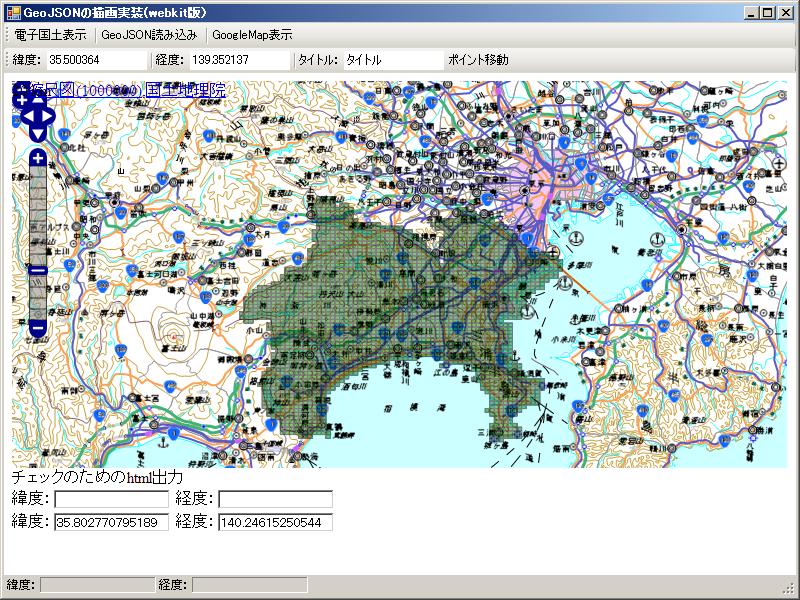Screen dimensions: 800x600
Task: Click the 緯度 field showing 35.500364
Action: pos(95,60)
